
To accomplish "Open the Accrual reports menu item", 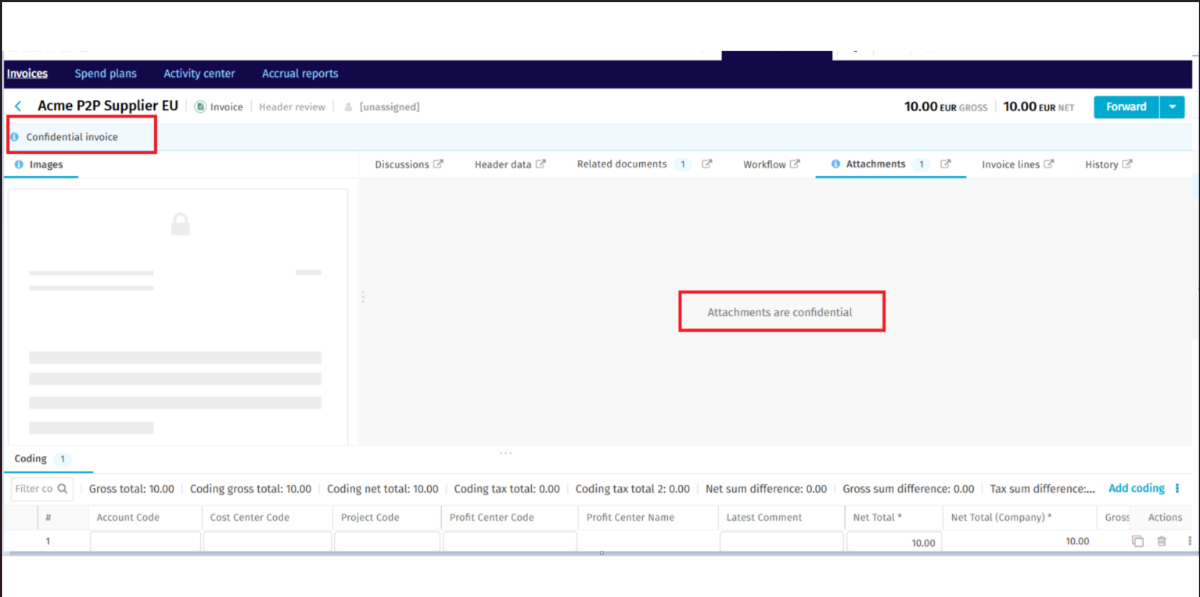I will click(x=300, y=72).
